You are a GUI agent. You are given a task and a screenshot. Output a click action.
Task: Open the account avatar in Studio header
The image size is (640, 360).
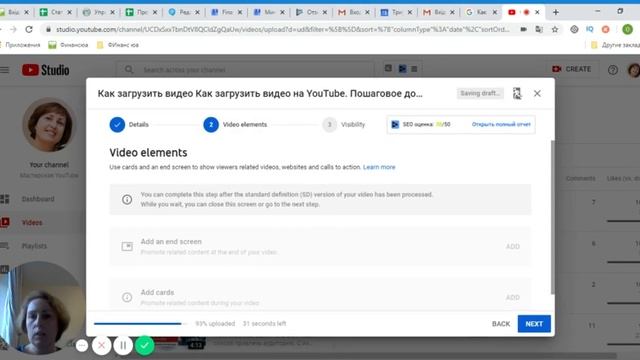click(634, 70)
